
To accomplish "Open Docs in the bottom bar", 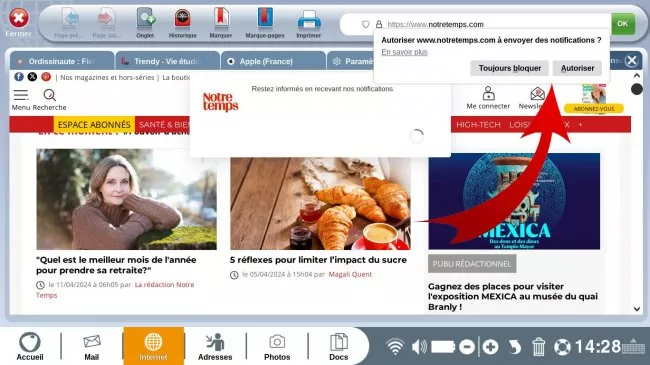I will pyautogui.click(x=339, y=346).
